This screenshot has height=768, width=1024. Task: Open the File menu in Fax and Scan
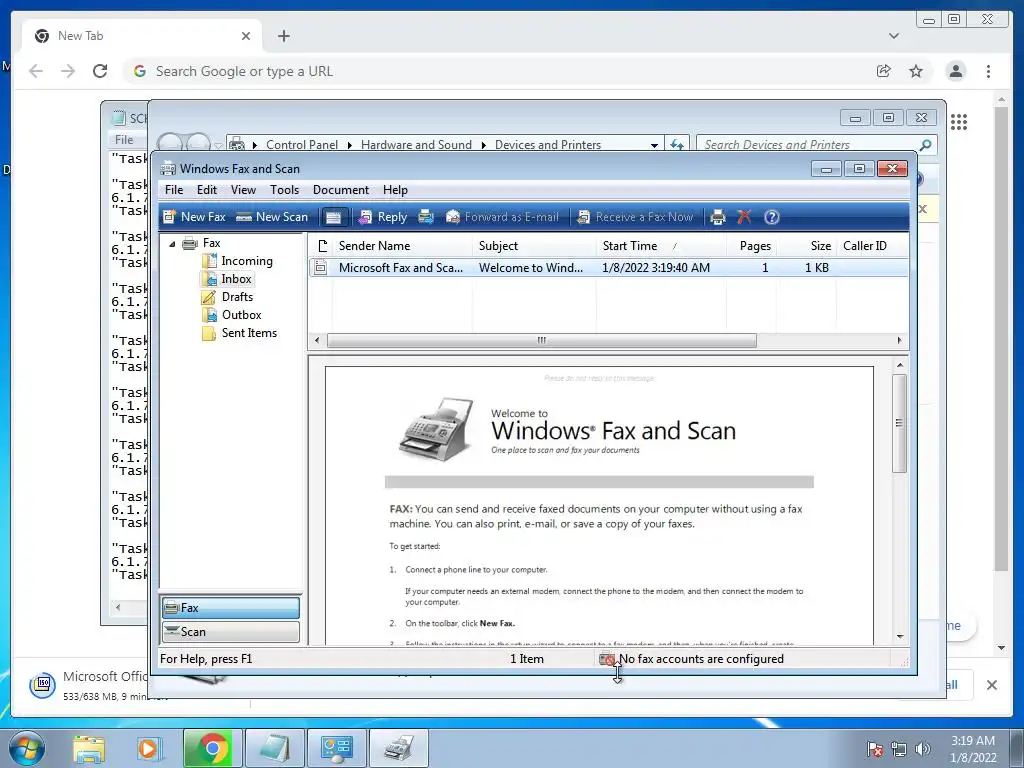click(174, 190)
